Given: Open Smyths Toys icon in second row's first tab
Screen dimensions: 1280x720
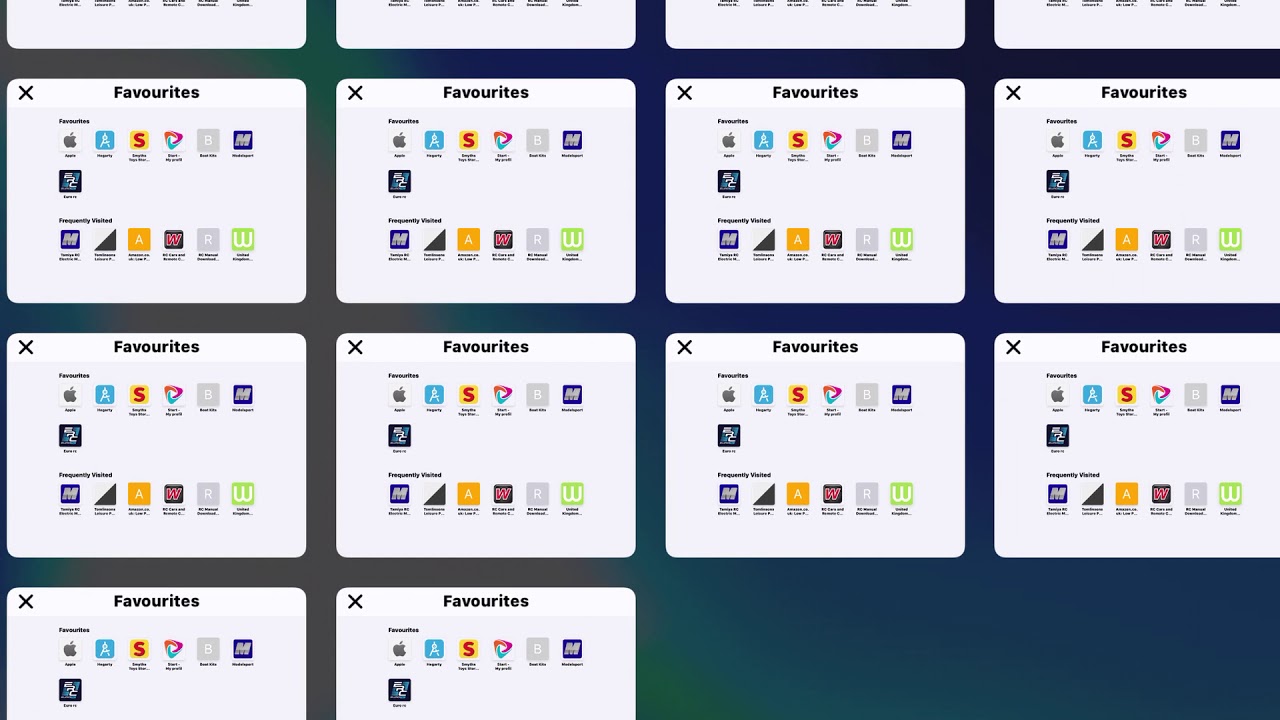Looking at the screenshot, I should (x=139, y=140).
